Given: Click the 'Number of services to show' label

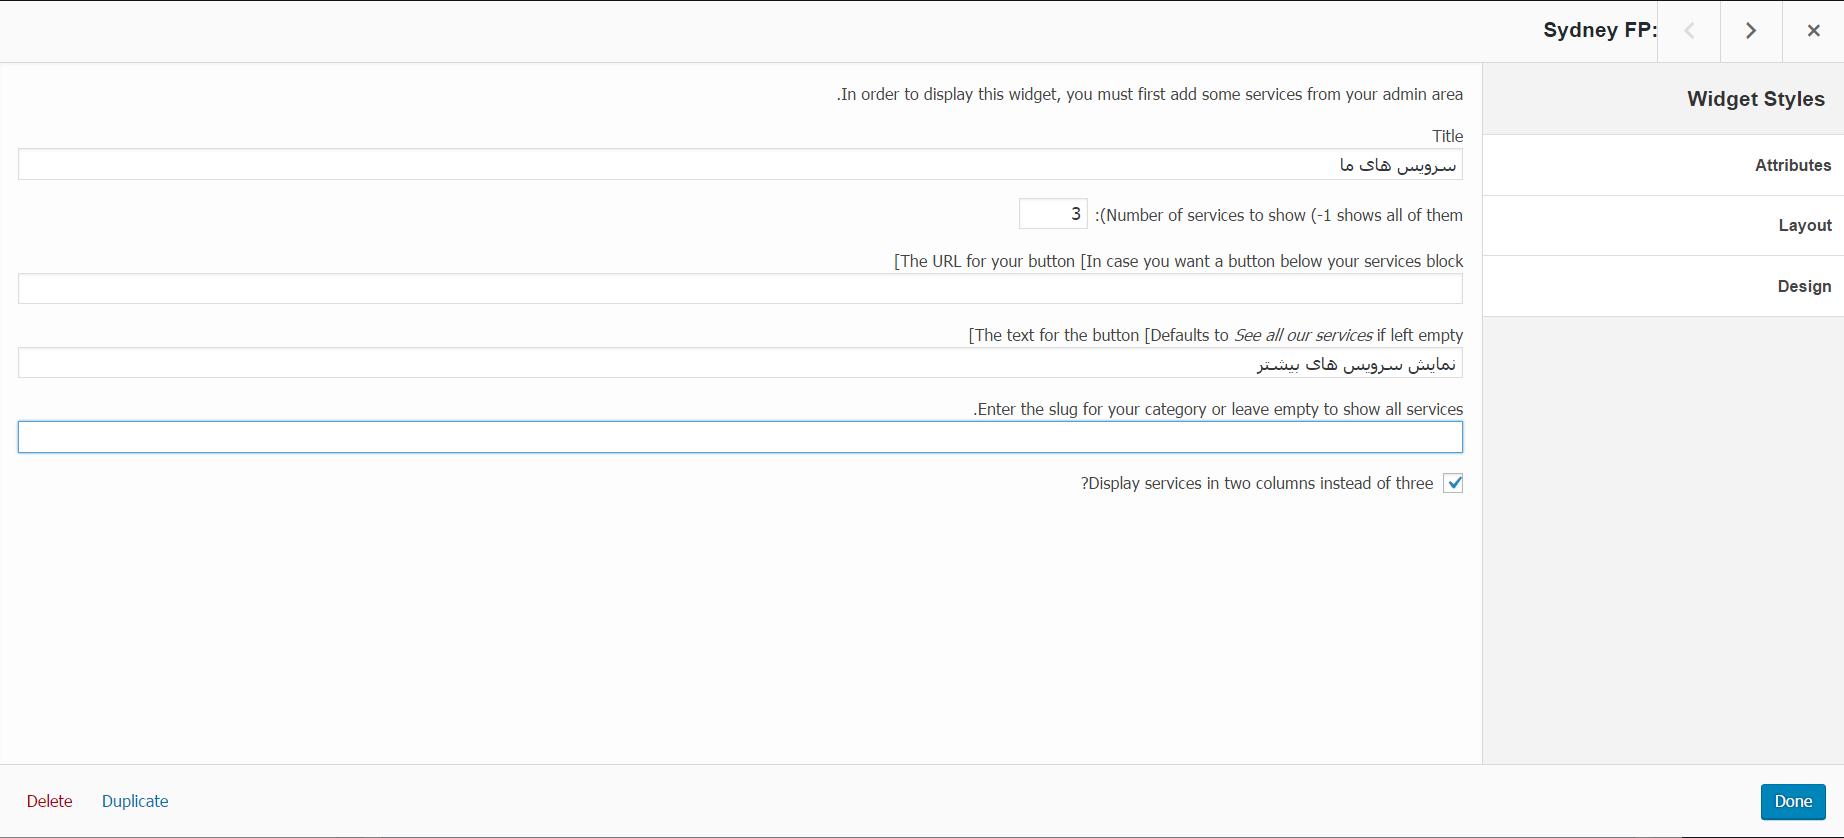Looking at the screenshot, I should pos(1279,215).
